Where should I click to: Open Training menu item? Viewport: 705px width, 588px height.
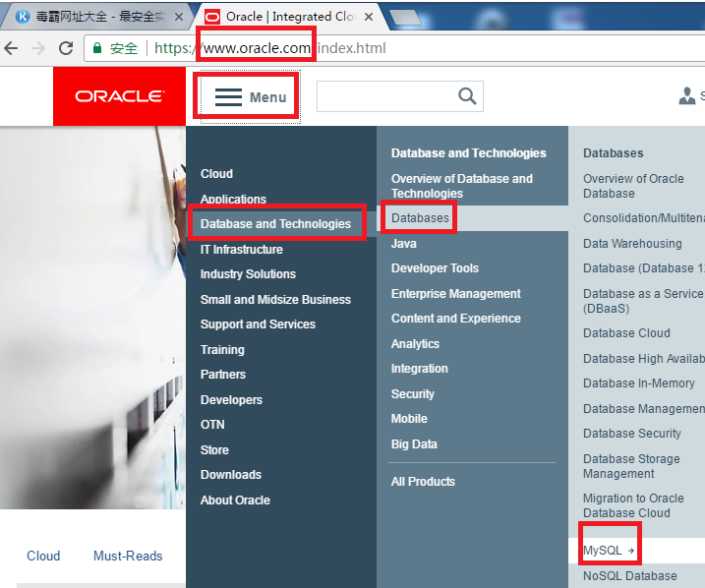coord(223,350)
